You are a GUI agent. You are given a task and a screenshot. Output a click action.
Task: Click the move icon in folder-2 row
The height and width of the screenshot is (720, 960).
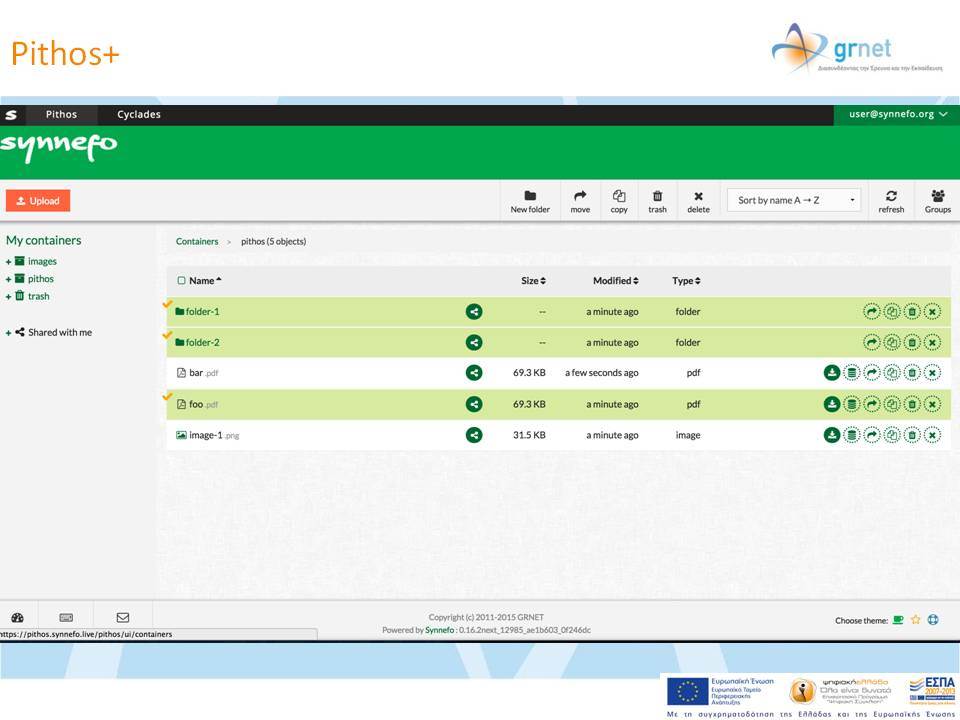871,342
